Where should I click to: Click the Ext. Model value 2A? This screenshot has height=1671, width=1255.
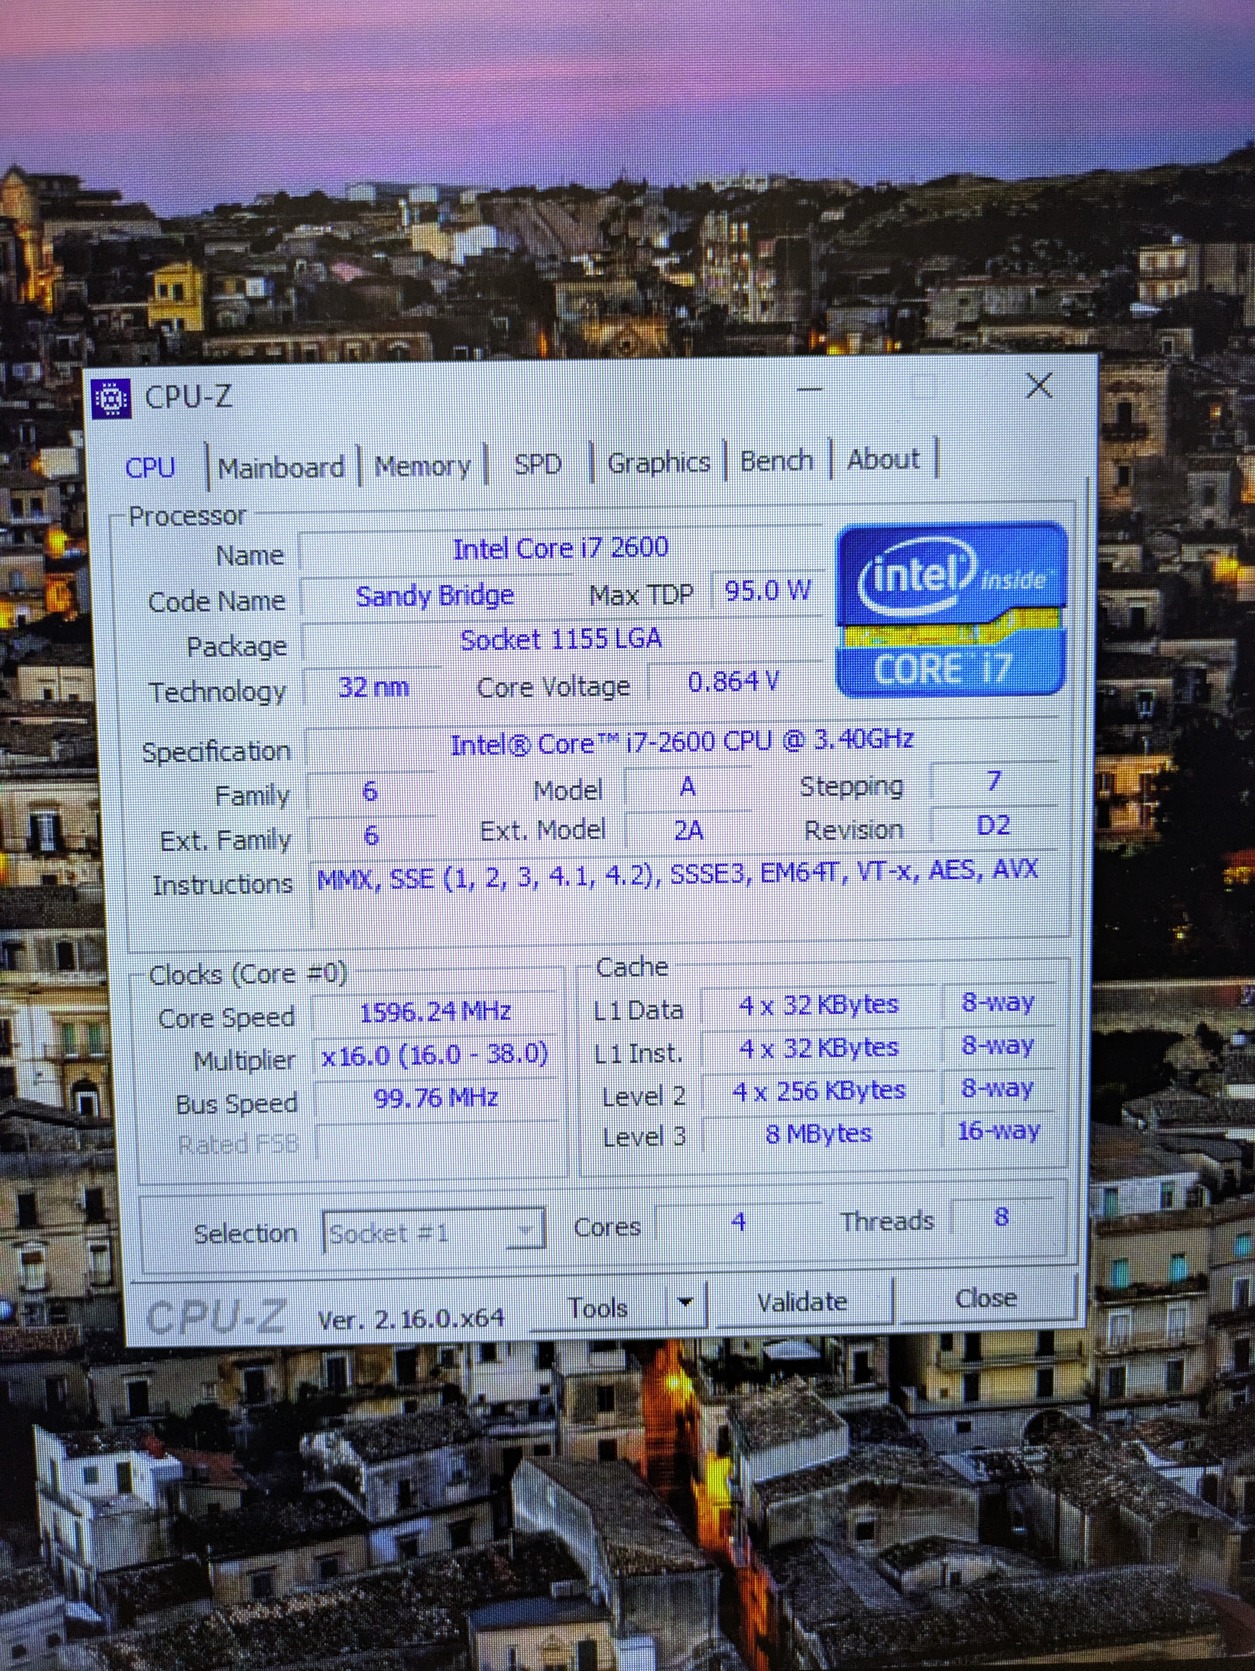[x=688, y=830]
